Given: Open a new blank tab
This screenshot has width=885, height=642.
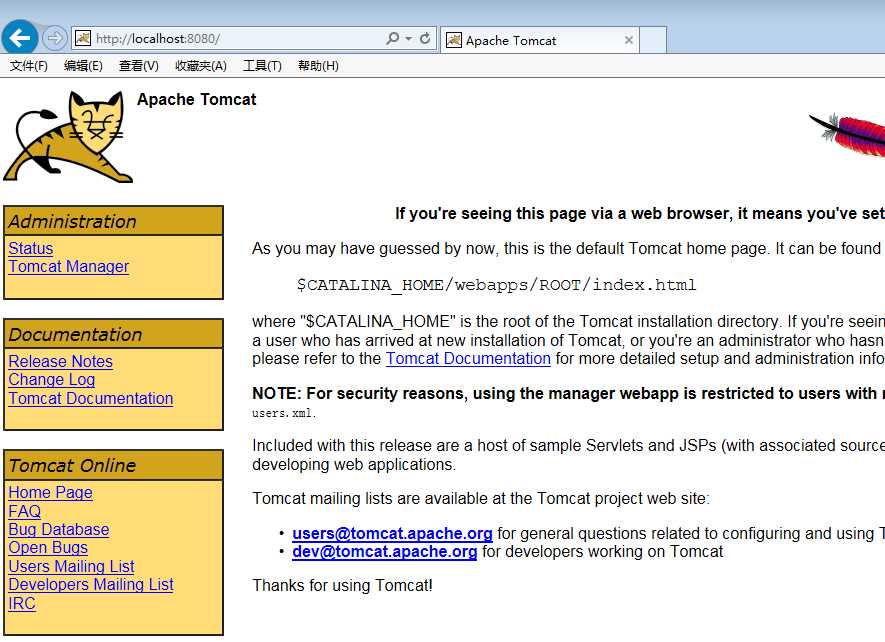Looking at the screenshot, I should 653,40.
